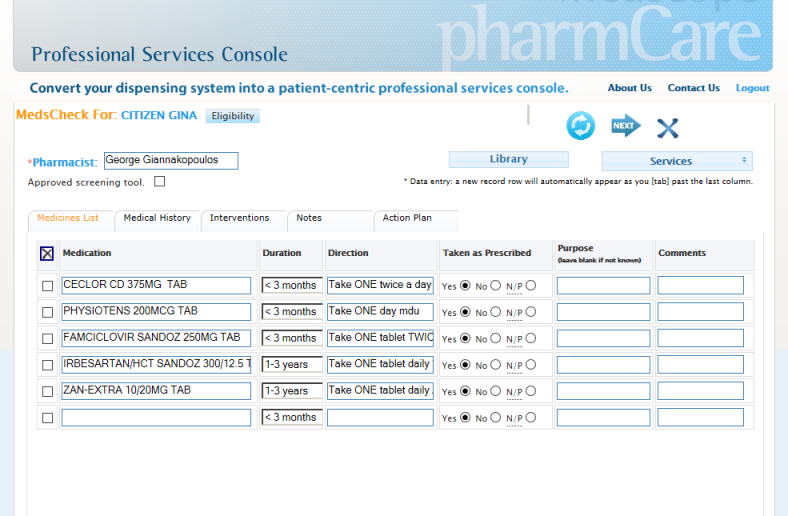Click the Eligibility button

pos(233,116)
